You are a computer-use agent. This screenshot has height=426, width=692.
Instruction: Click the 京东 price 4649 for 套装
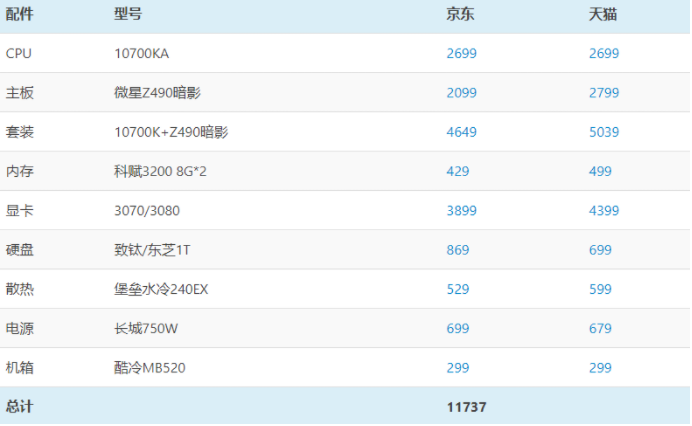[x=461, y=132]
